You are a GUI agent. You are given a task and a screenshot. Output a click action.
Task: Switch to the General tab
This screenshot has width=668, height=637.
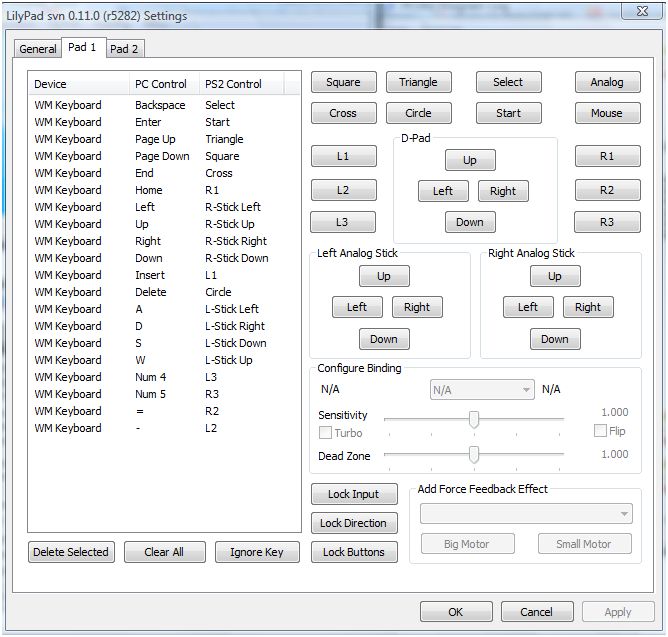pyautogui.click(x=37, y=49)
